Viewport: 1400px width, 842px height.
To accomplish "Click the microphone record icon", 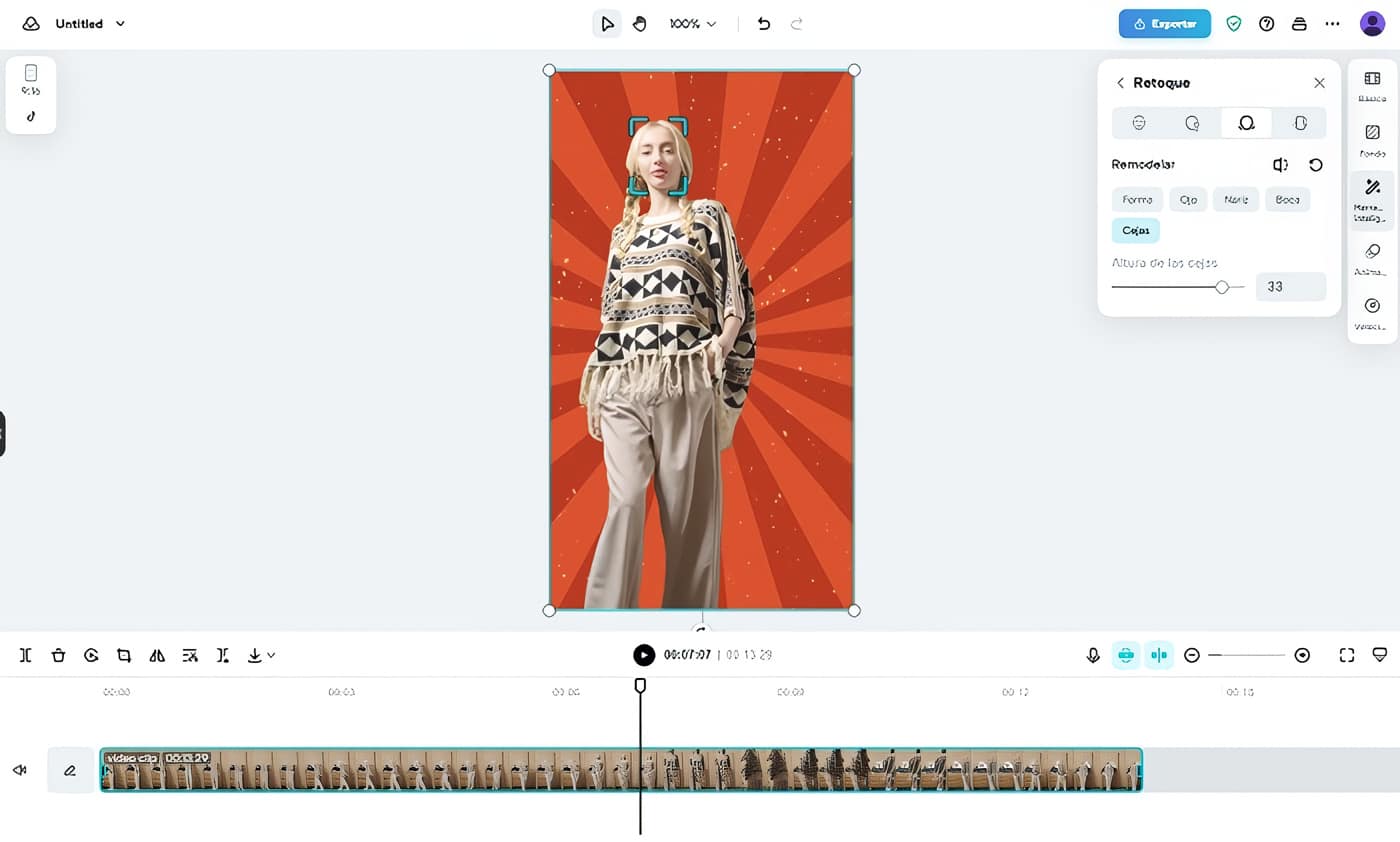I will point(1093,655).
